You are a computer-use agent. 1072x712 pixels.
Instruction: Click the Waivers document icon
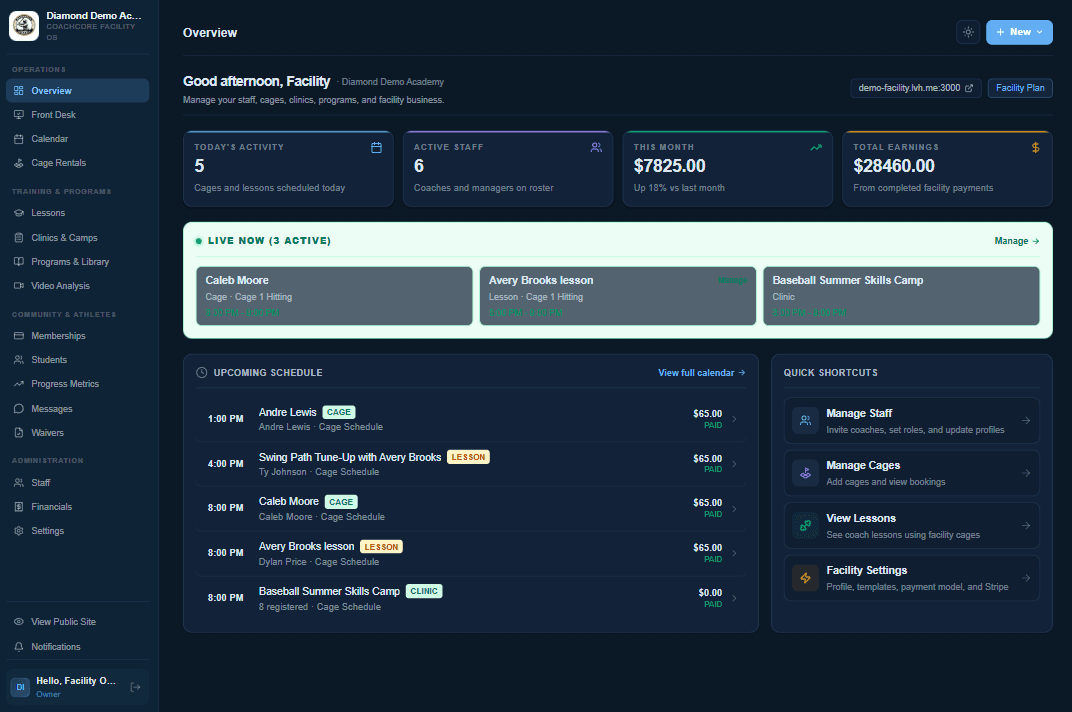click(18, 432)
